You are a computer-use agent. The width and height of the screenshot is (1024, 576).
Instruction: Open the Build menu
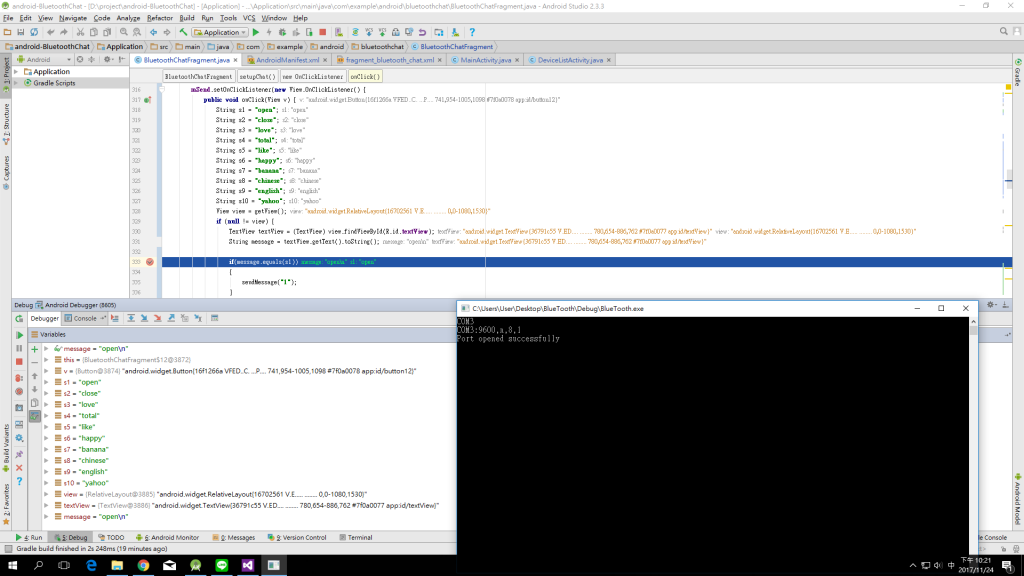click(x=187, y=18)
